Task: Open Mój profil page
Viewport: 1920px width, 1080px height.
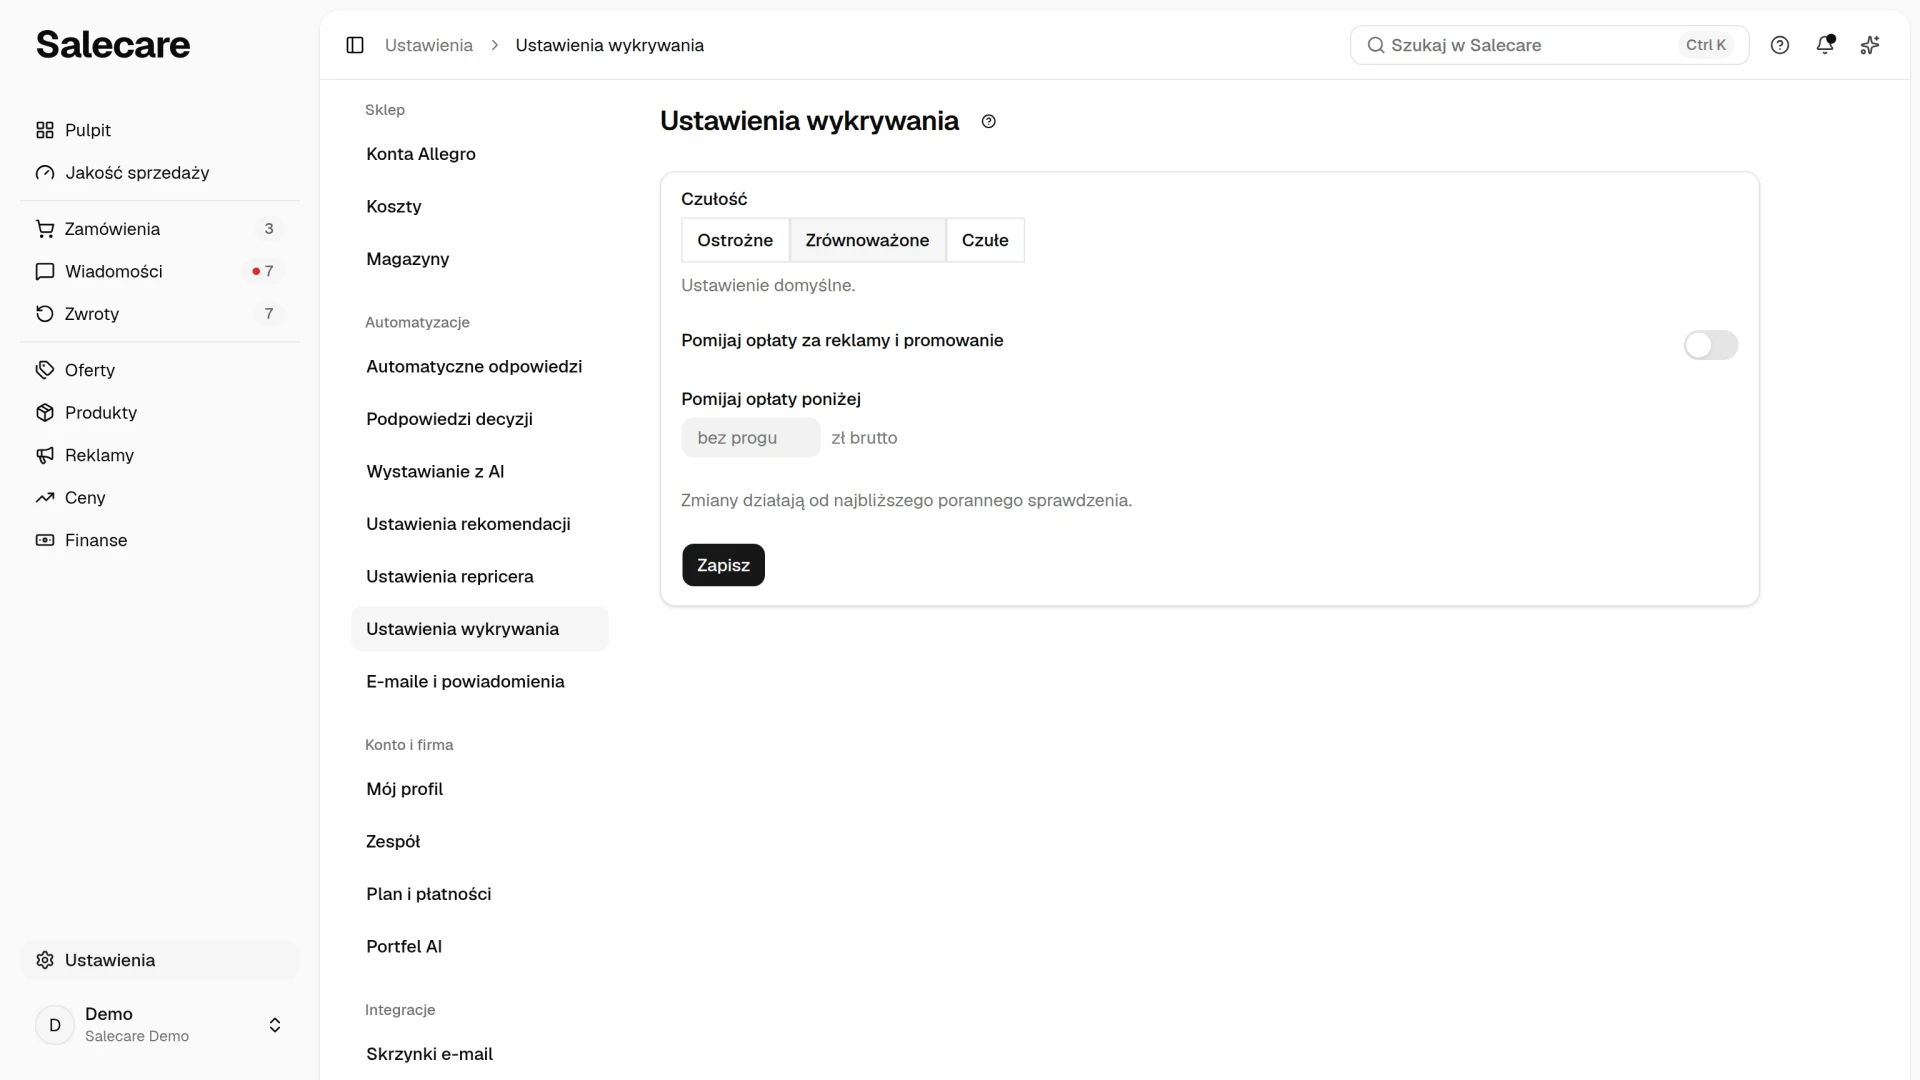Action: point(479,789)
